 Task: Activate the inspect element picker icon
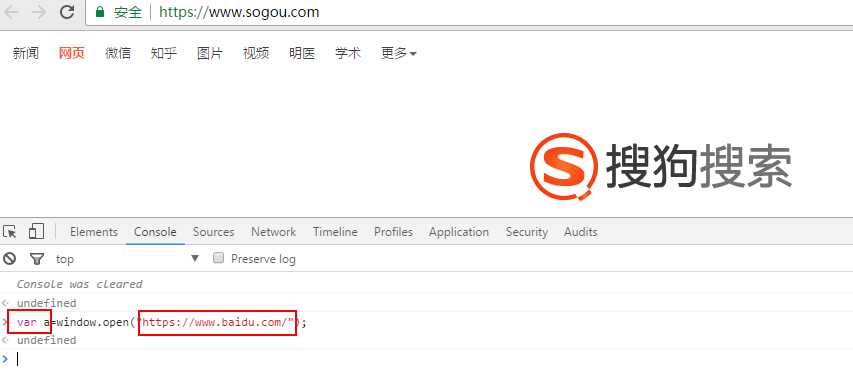tap(9, 232)
